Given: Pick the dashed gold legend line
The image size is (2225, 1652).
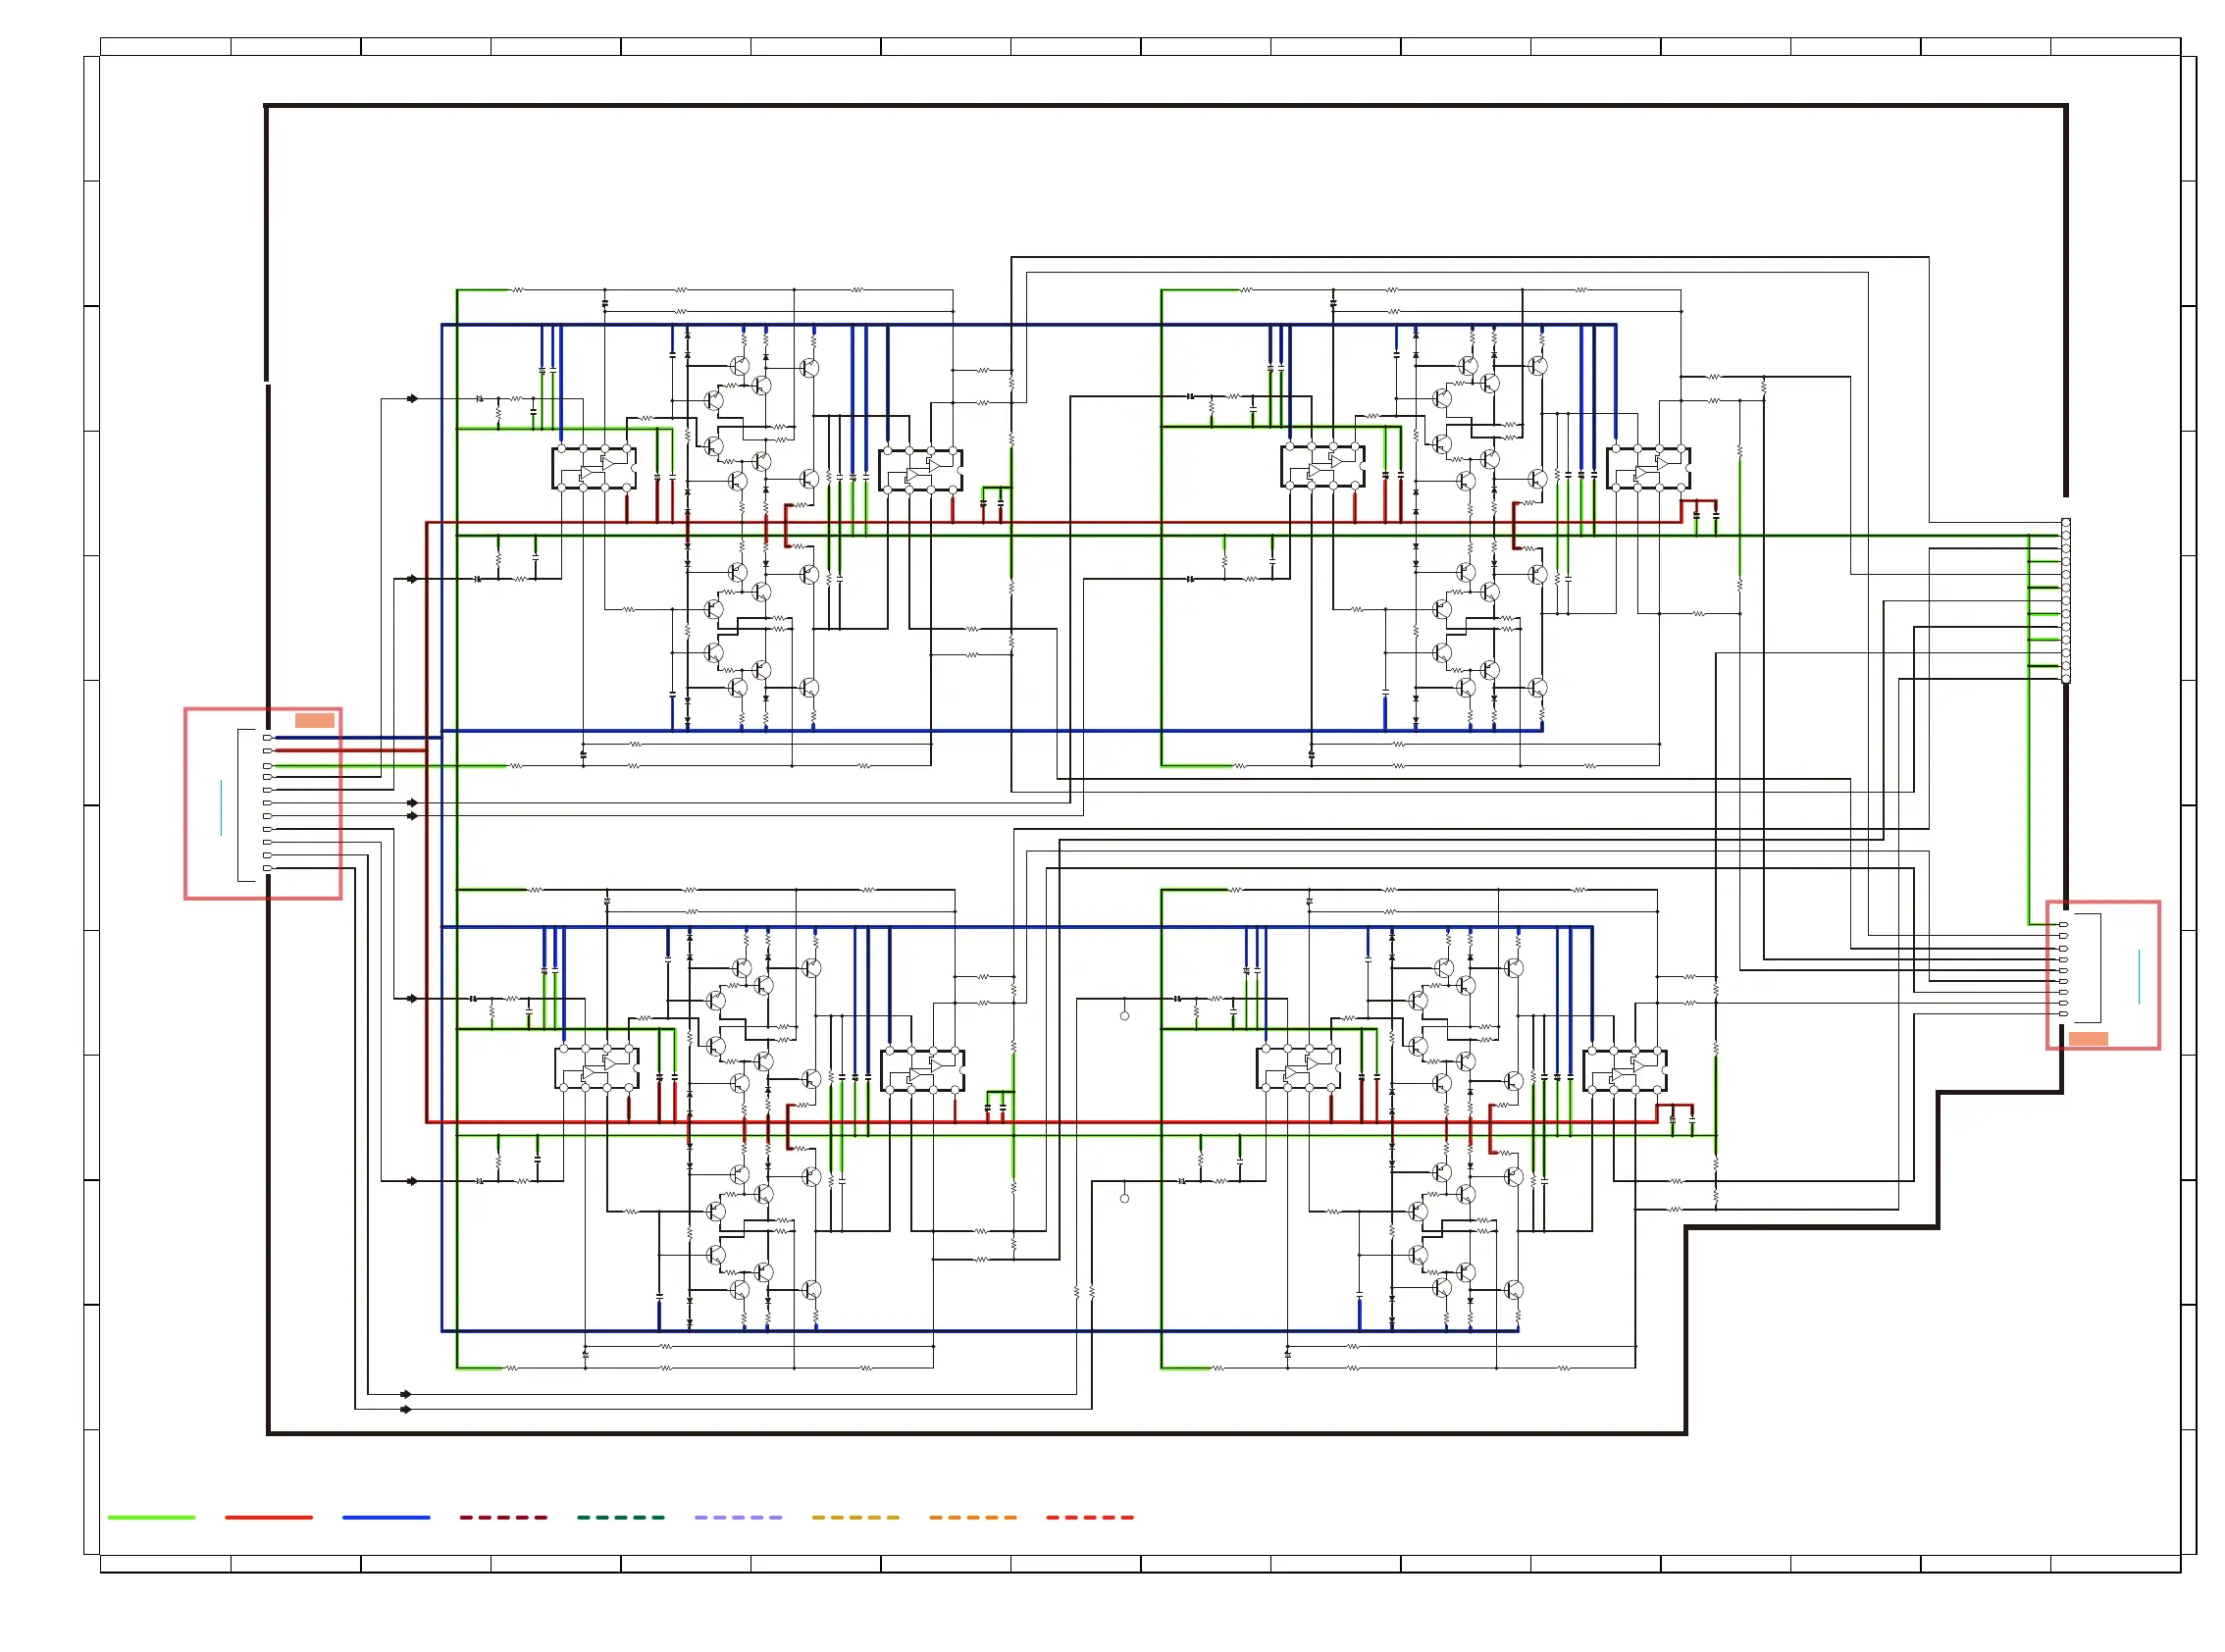Looking at the screenshot, I should [x=855, y=1518].
